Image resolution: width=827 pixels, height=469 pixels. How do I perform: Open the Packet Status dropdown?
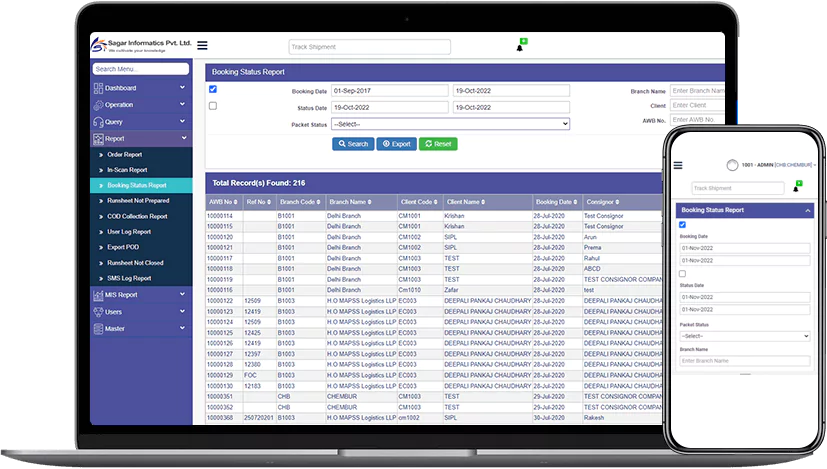coord(450,124)
